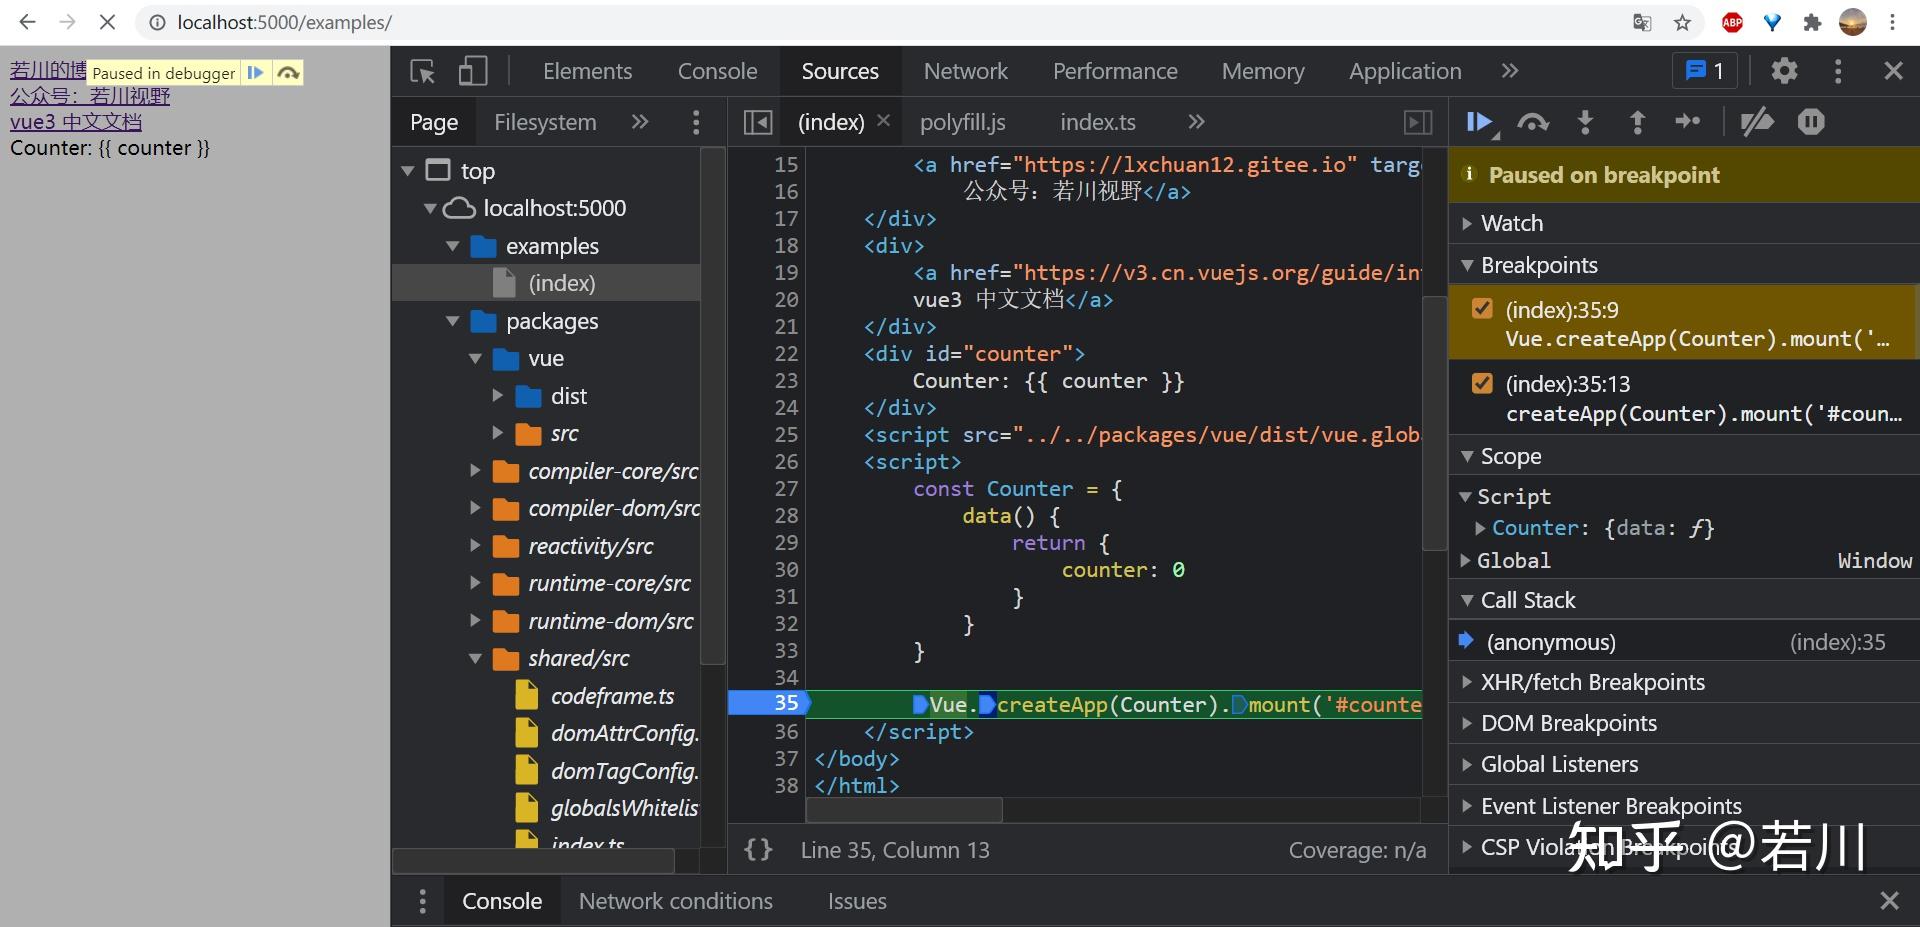Collapse the Call Stack section
1920x927 pixels.
[x=1684, y=600]
